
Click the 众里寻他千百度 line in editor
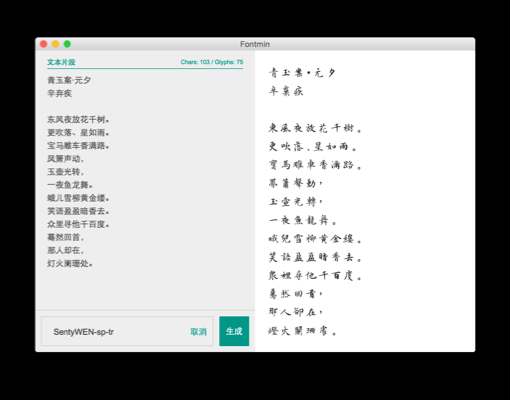click(x=78, y=224)
